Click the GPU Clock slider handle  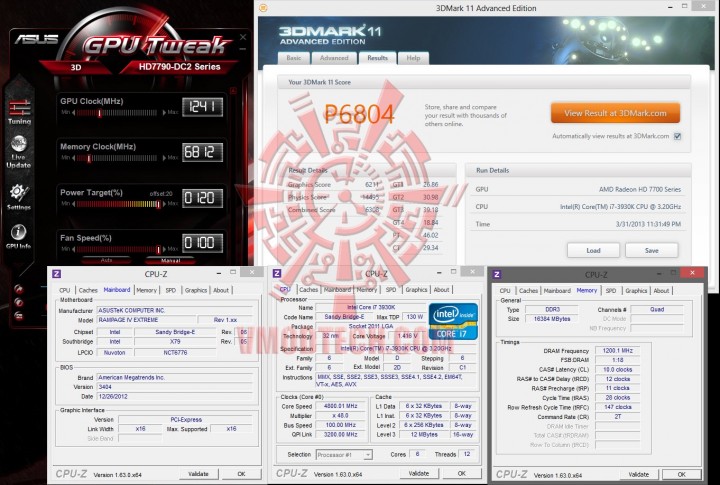pyautogui.click(x=100, y=113)
